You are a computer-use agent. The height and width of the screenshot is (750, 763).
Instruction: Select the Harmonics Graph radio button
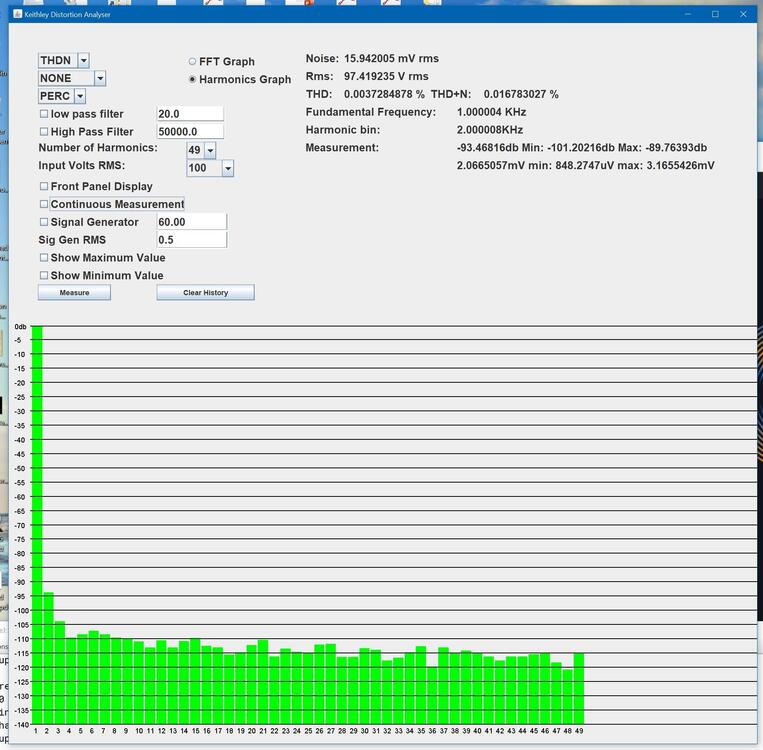tap(193, 79)
